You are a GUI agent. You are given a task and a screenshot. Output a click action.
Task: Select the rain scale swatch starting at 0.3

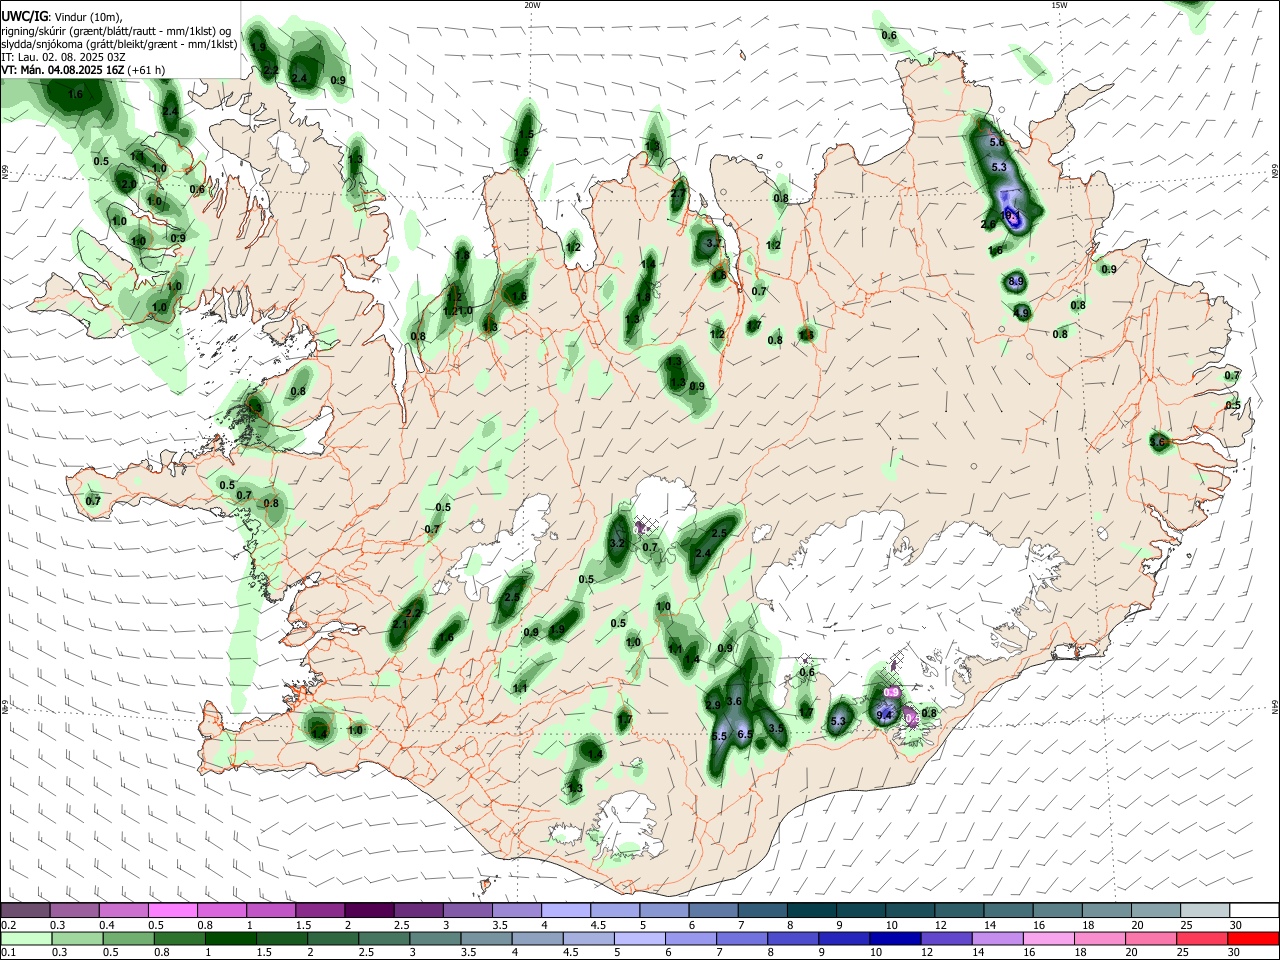78,938
